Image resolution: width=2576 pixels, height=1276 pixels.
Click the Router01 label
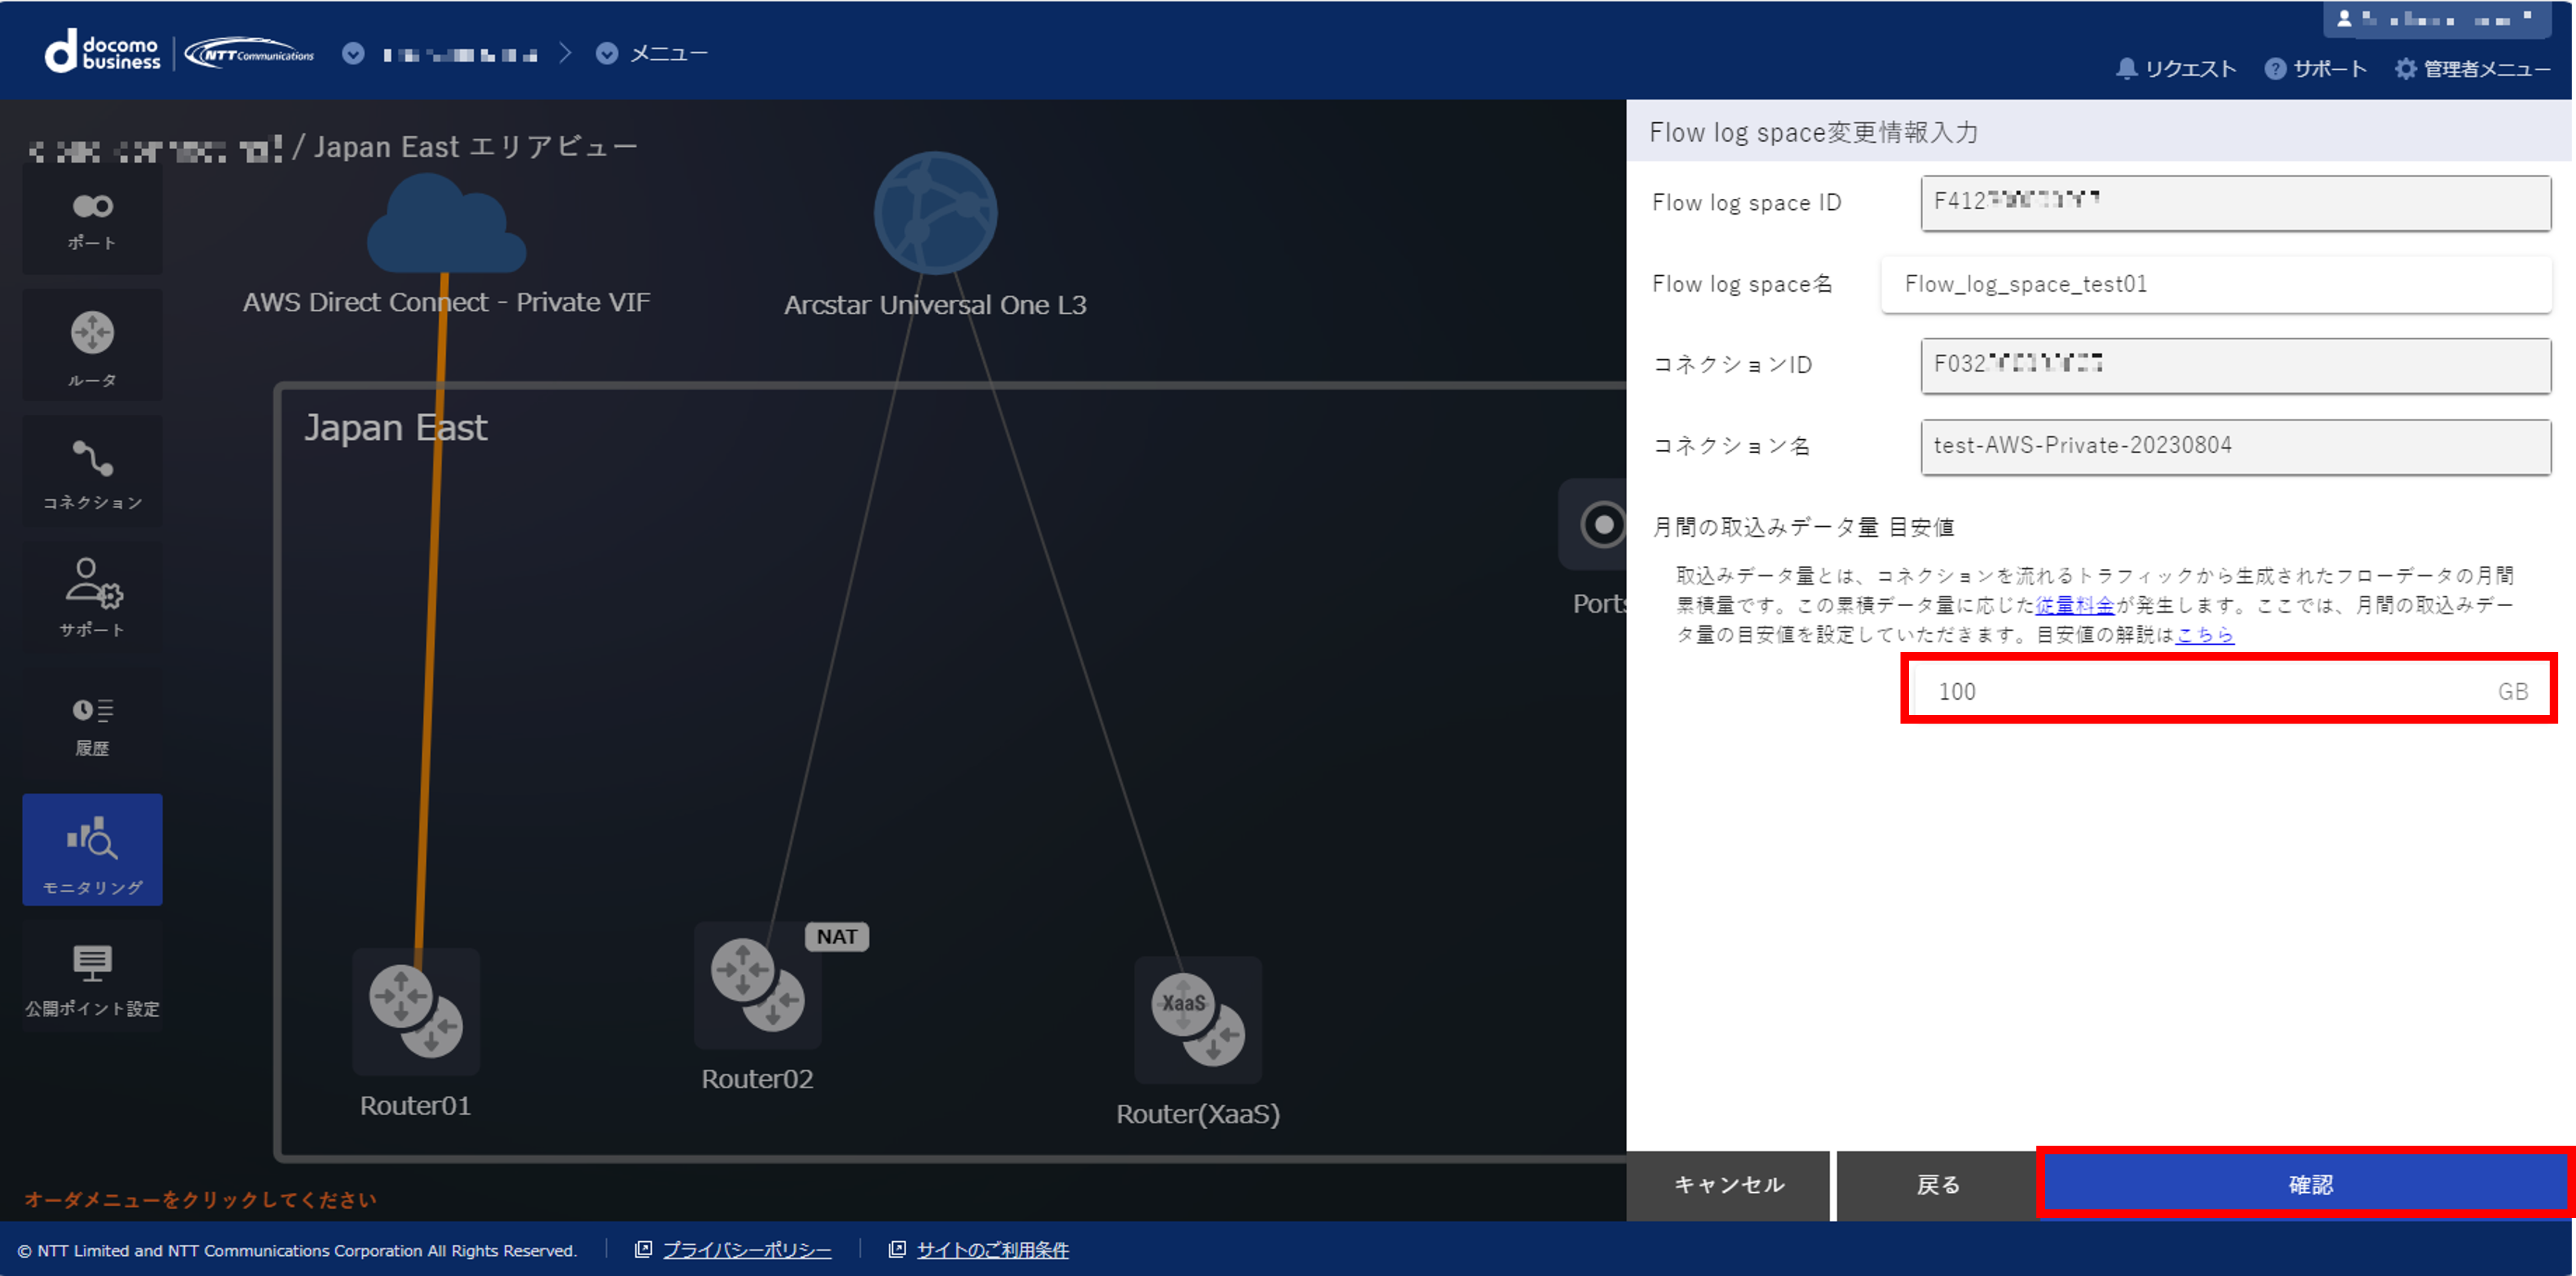pos(415,1106)
